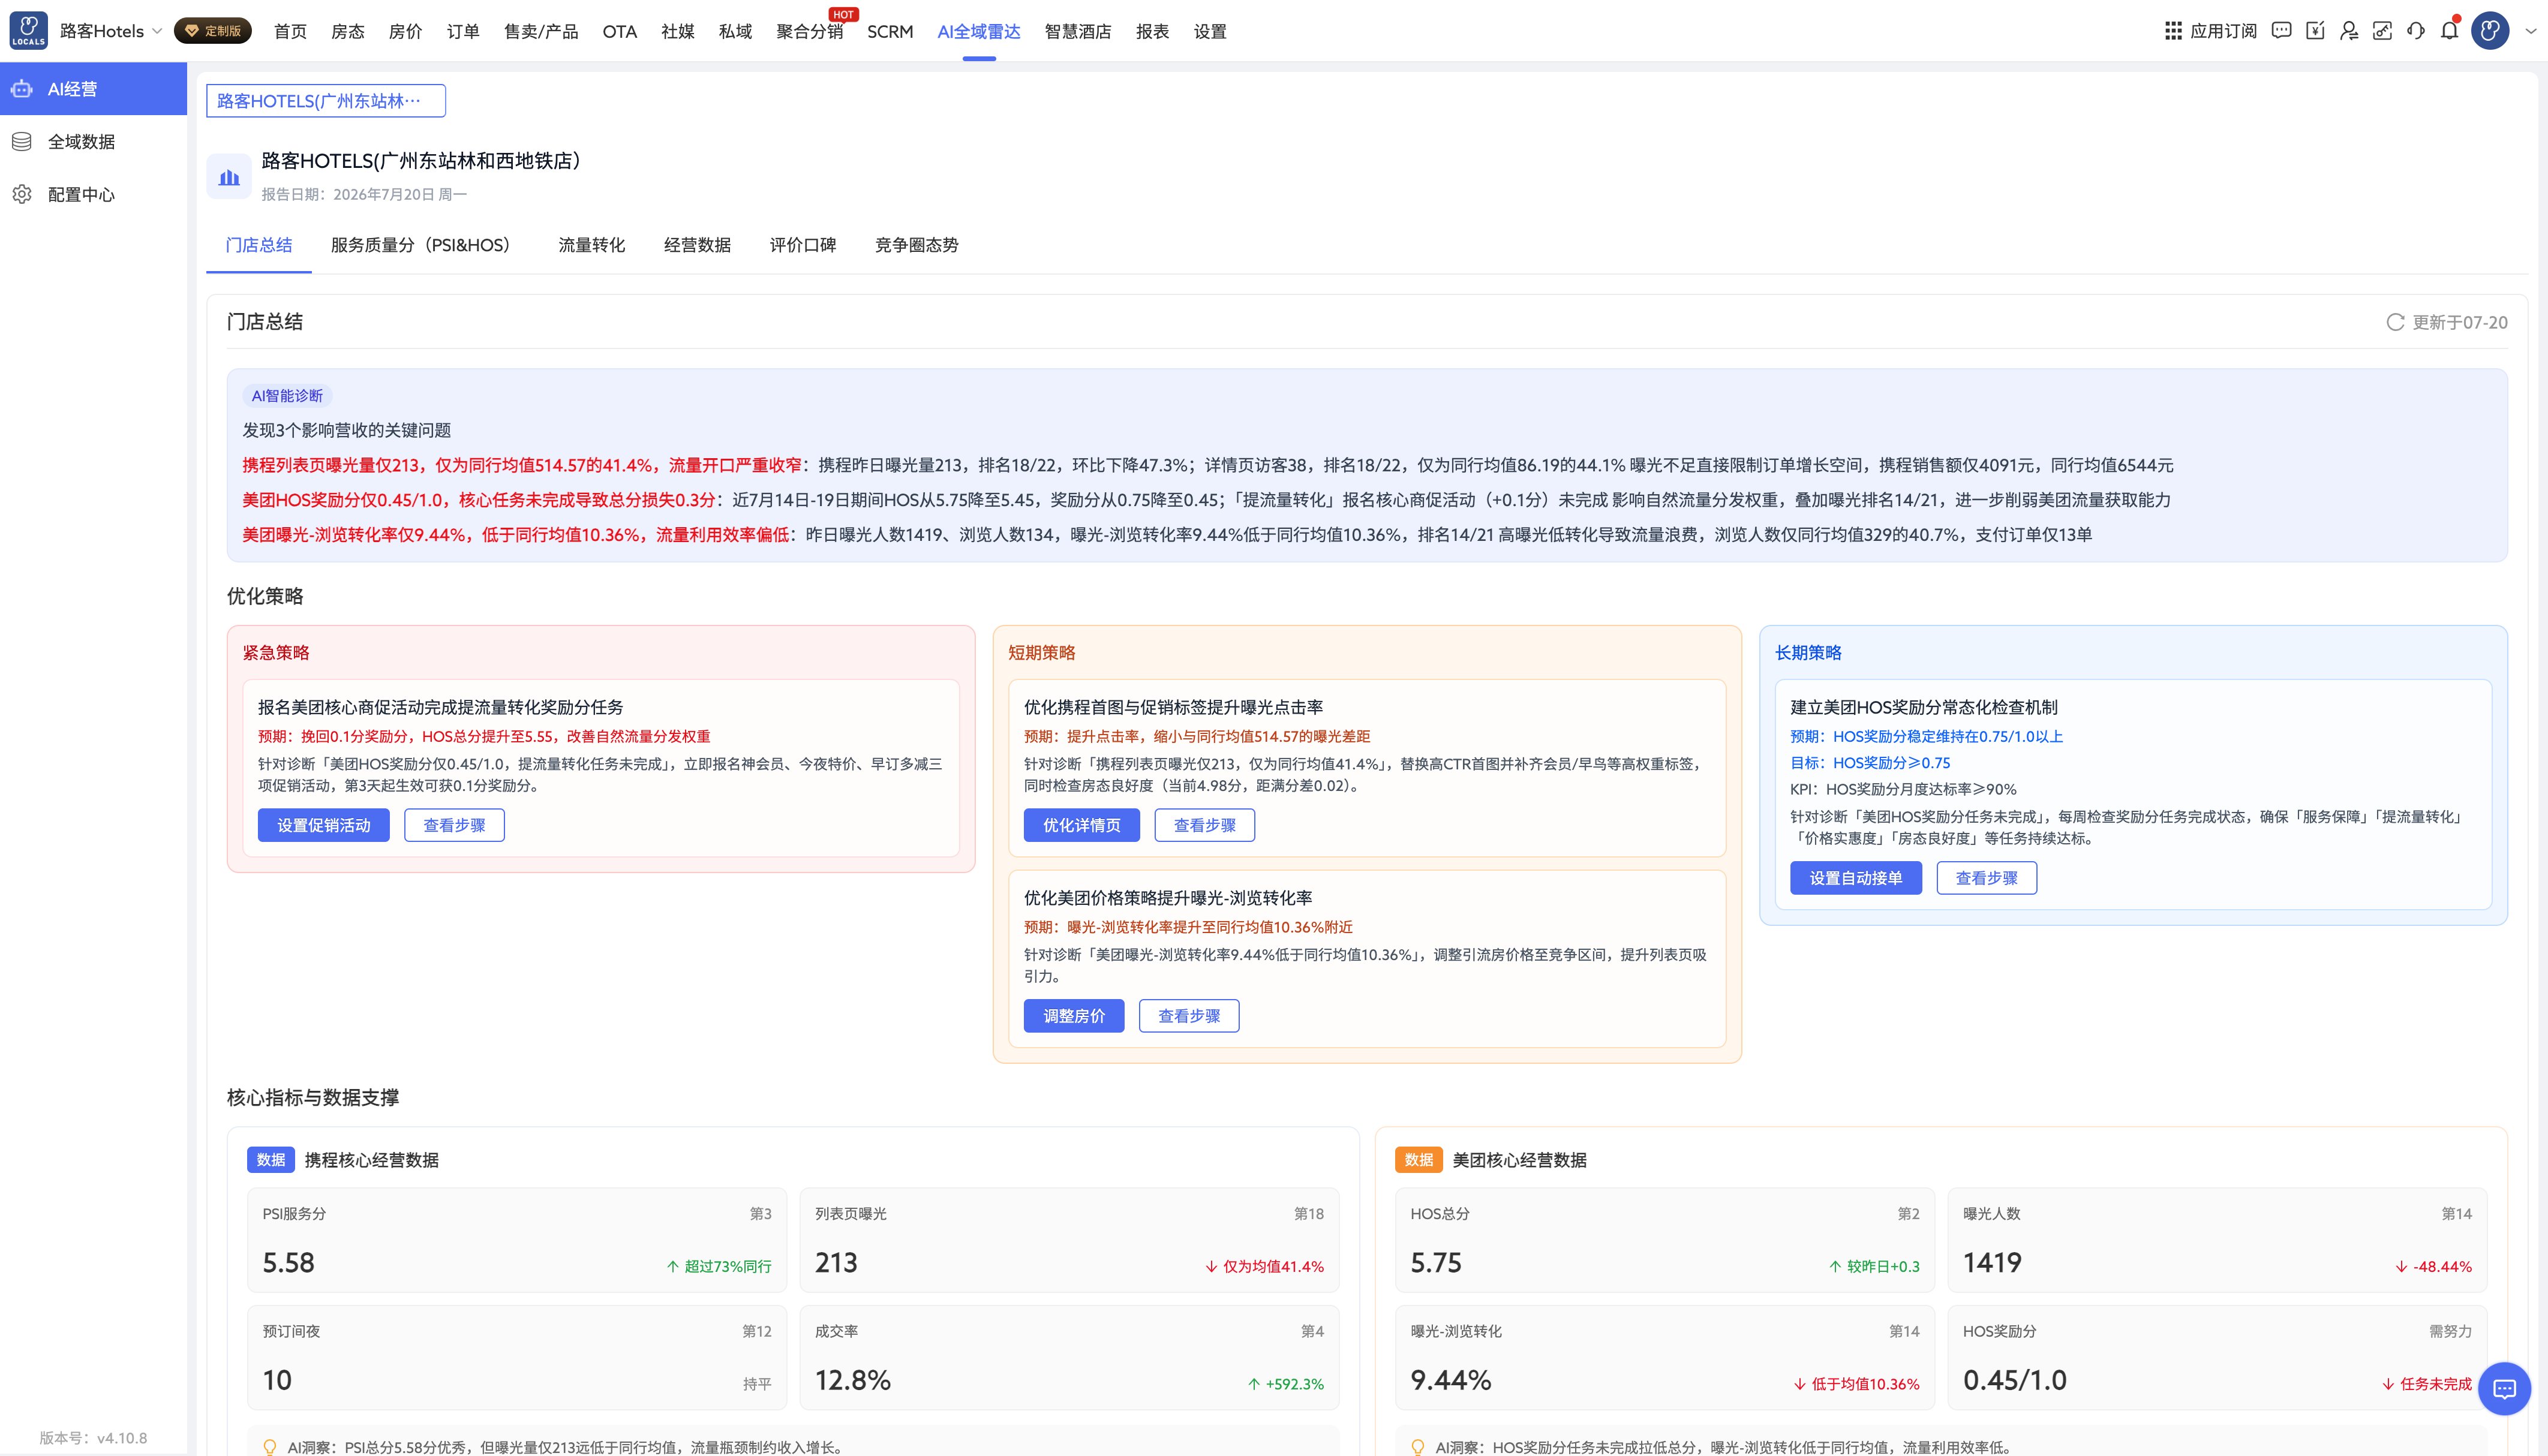
Task: Refresh using the 更新于07-20 icon
Action: [2395, 322]
